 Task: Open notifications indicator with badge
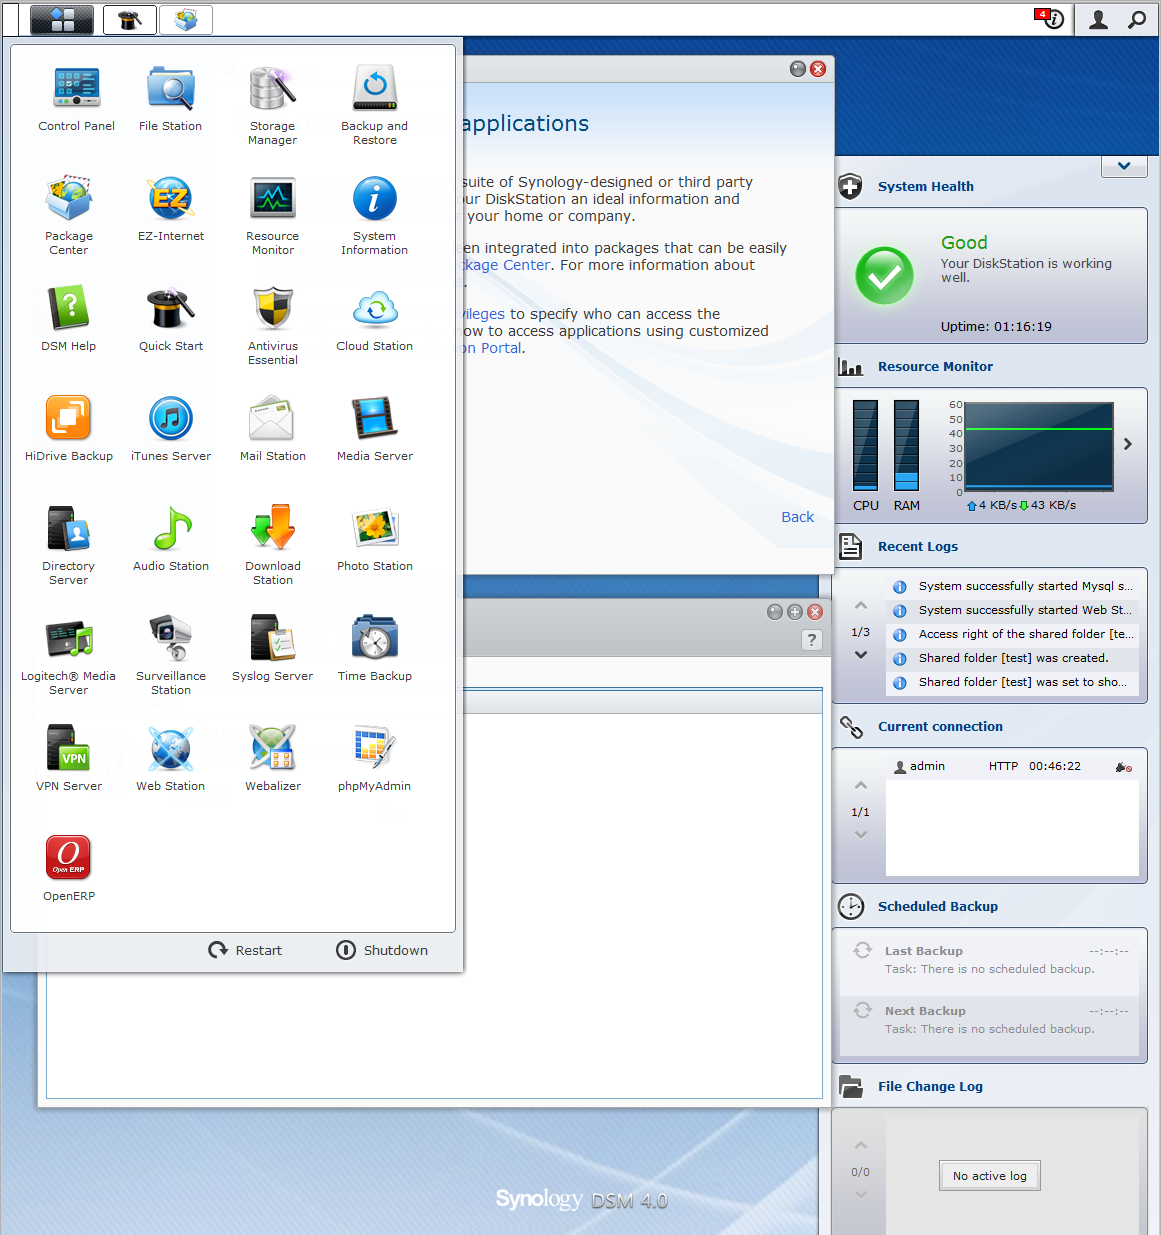pyautogui.click(x=1049, y=19)
